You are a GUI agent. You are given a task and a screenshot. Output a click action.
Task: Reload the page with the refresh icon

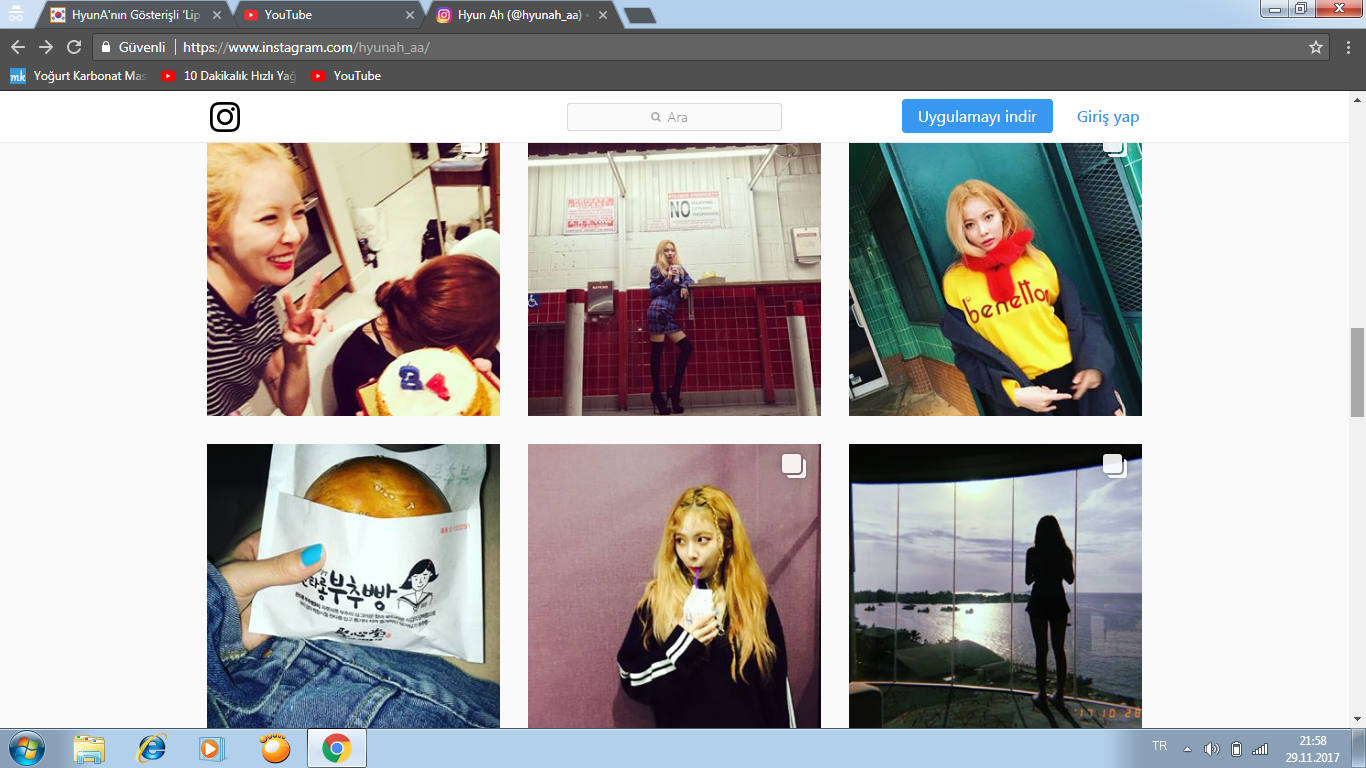click(x=74, y=47)
